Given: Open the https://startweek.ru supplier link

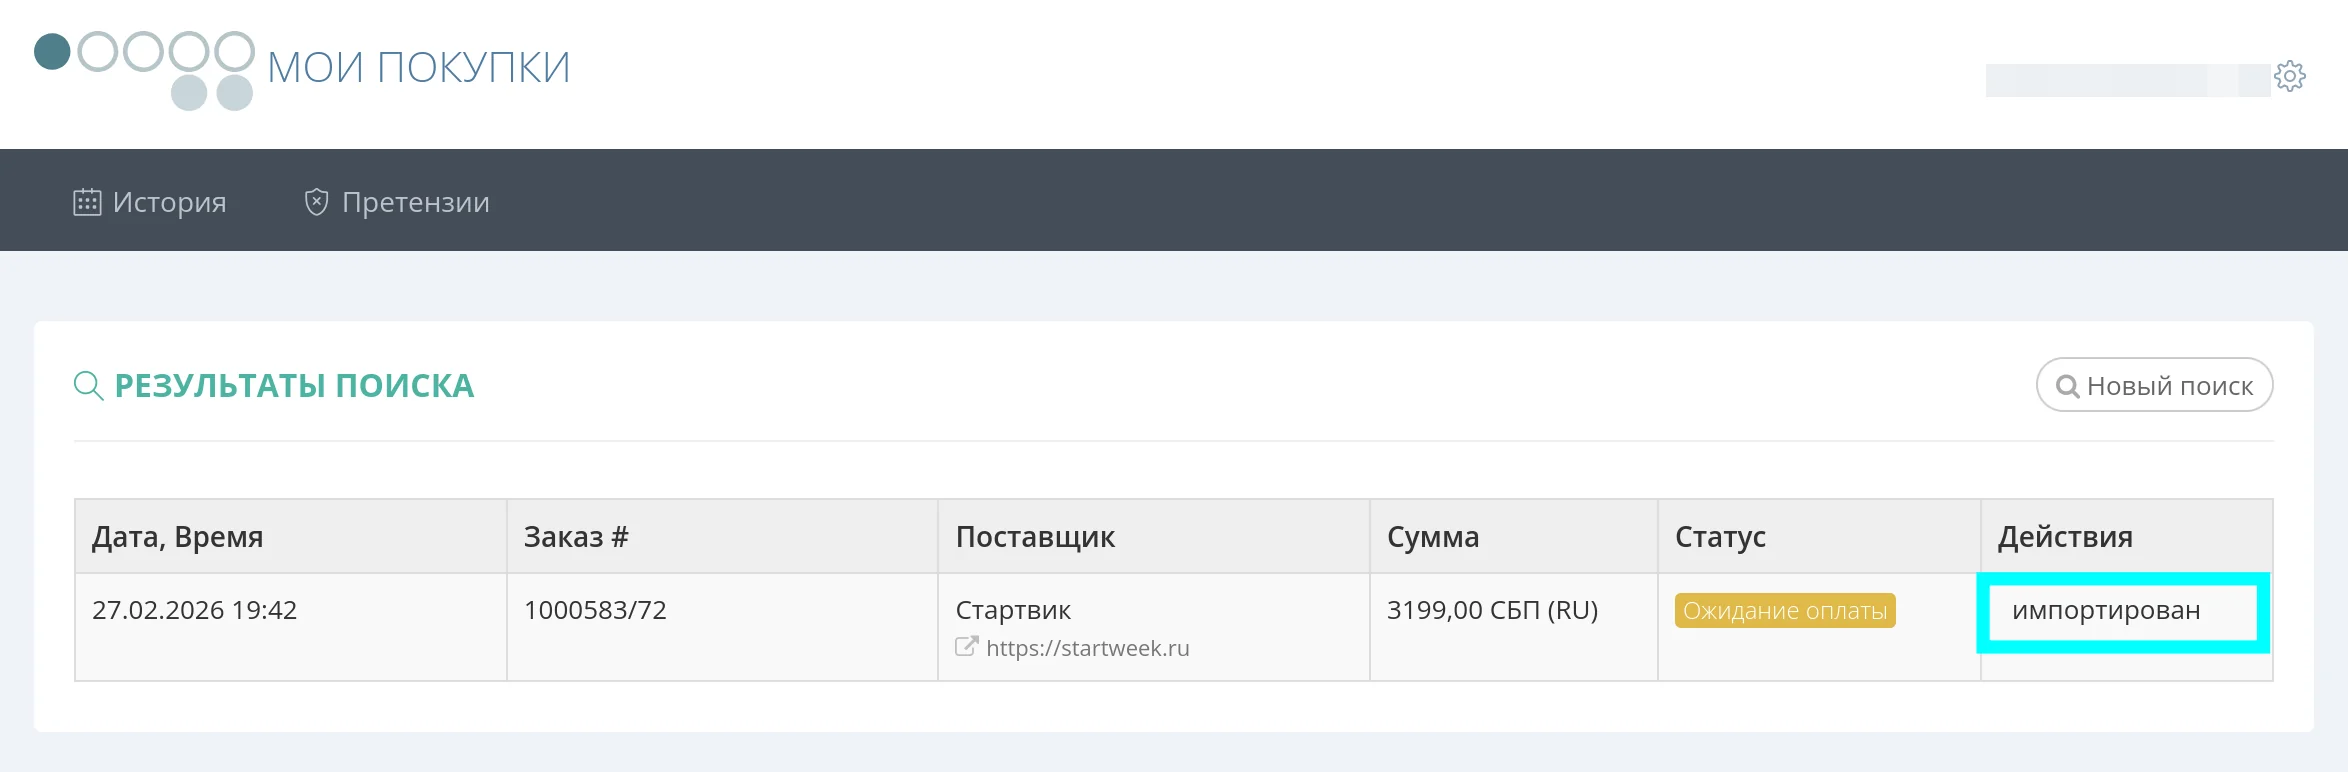Looking at the screenshot, I should (1089, 647).
